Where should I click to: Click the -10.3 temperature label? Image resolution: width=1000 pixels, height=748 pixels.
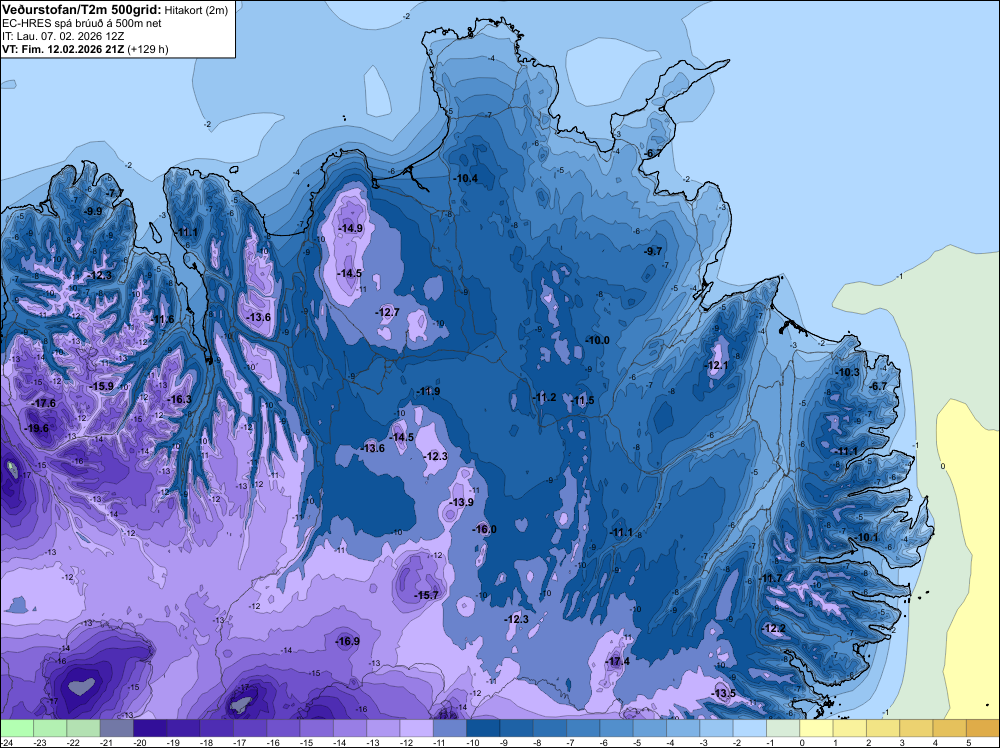(848, 372)
